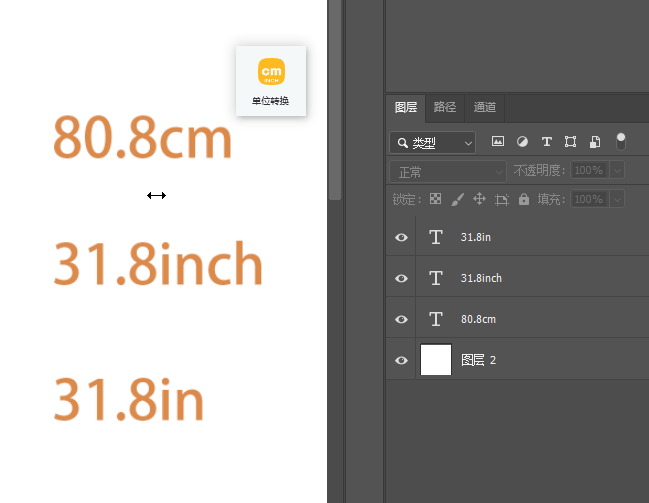This screenshot has width=649, height=503.
Task: Switch to the 路径 tab
Action: coord(445,108)
